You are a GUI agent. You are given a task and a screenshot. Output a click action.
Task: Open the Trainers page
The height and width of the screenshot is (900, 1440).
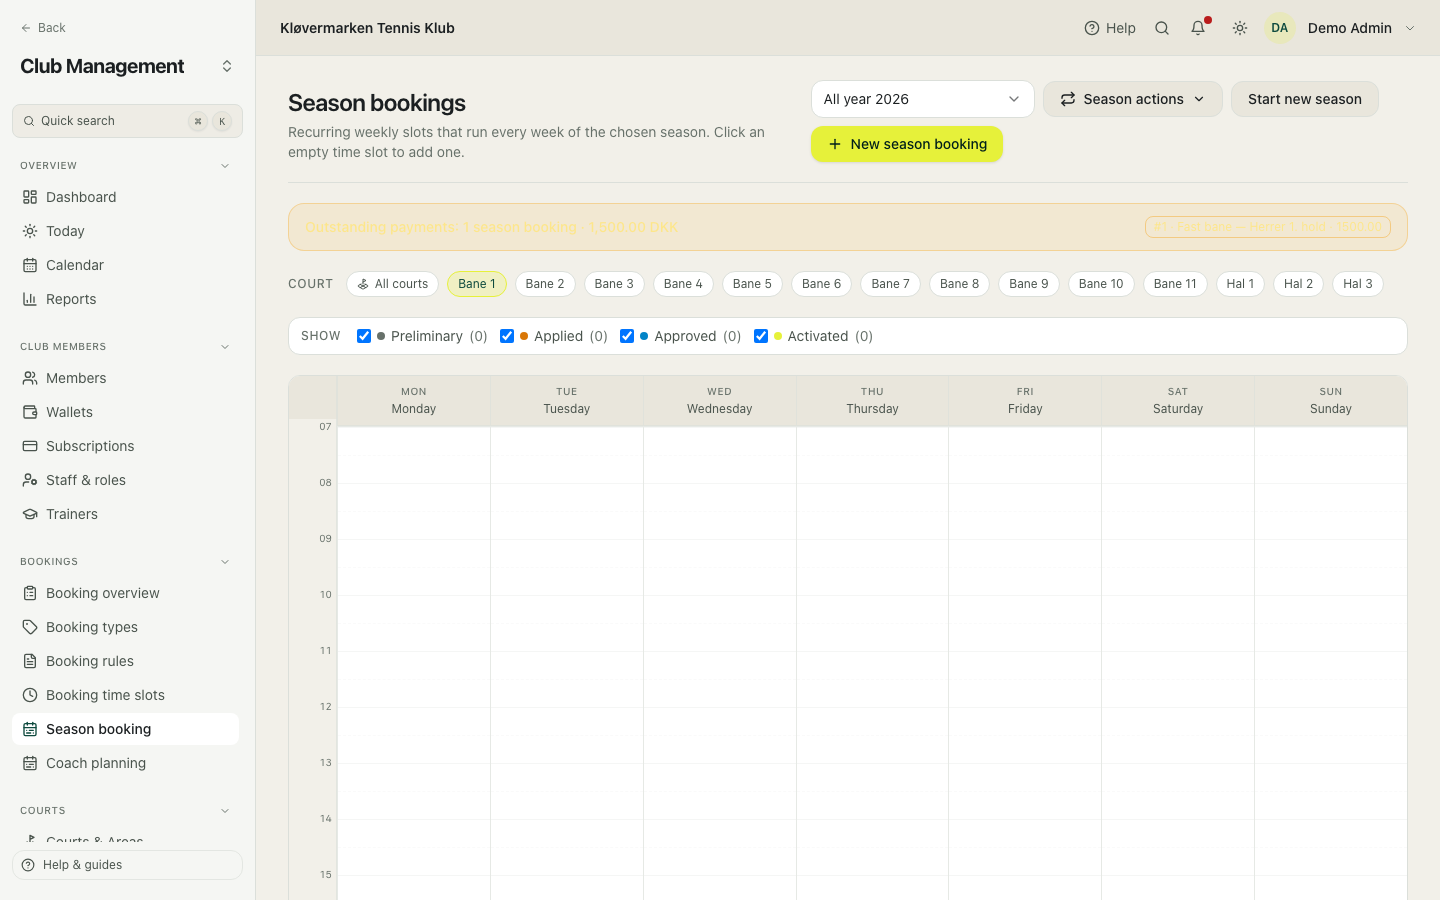(x=126, y=514)
